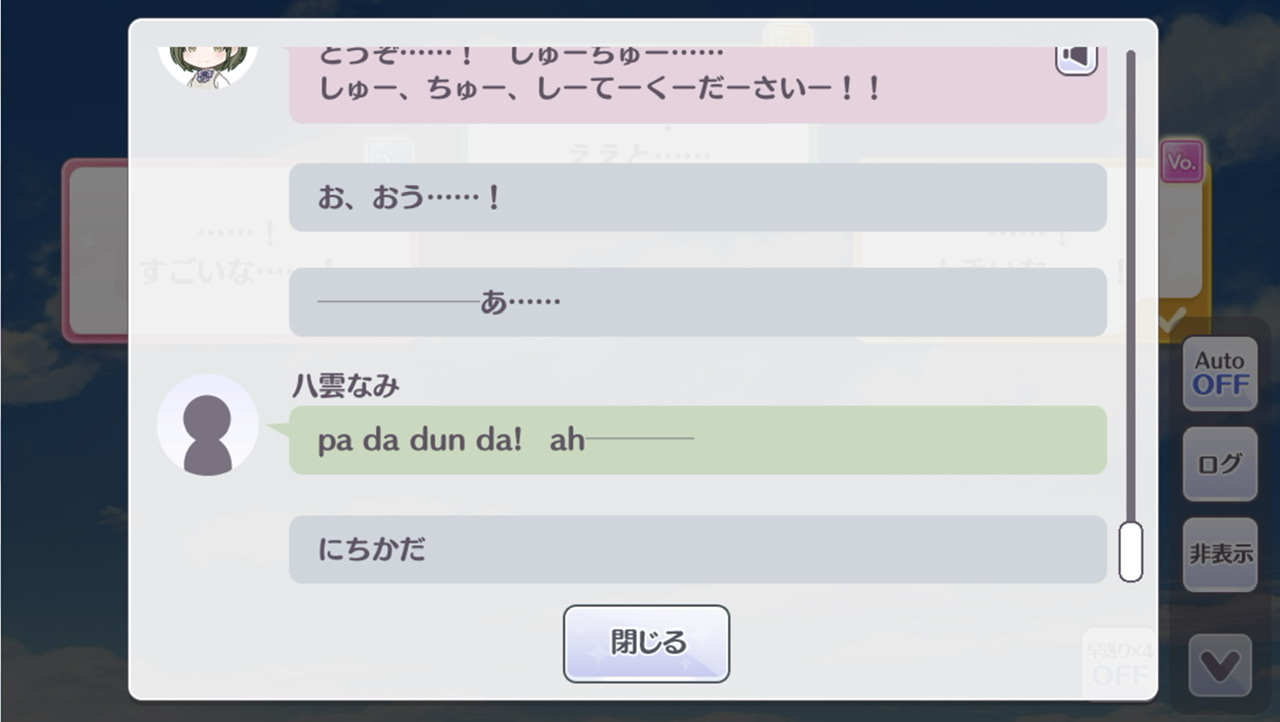The width and height of the screenshot is (1280, 722).
Task: Hide the UI with the 非表示 button
Action: [x=1220, y=554]
